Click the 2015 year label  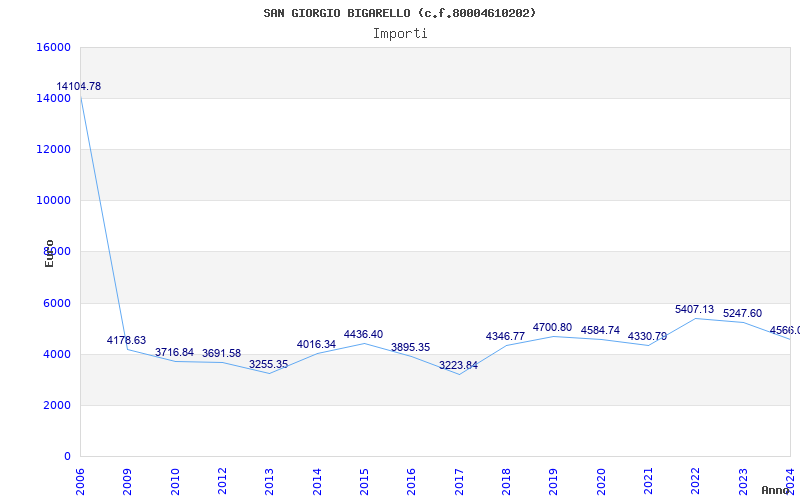click(364, 481)
